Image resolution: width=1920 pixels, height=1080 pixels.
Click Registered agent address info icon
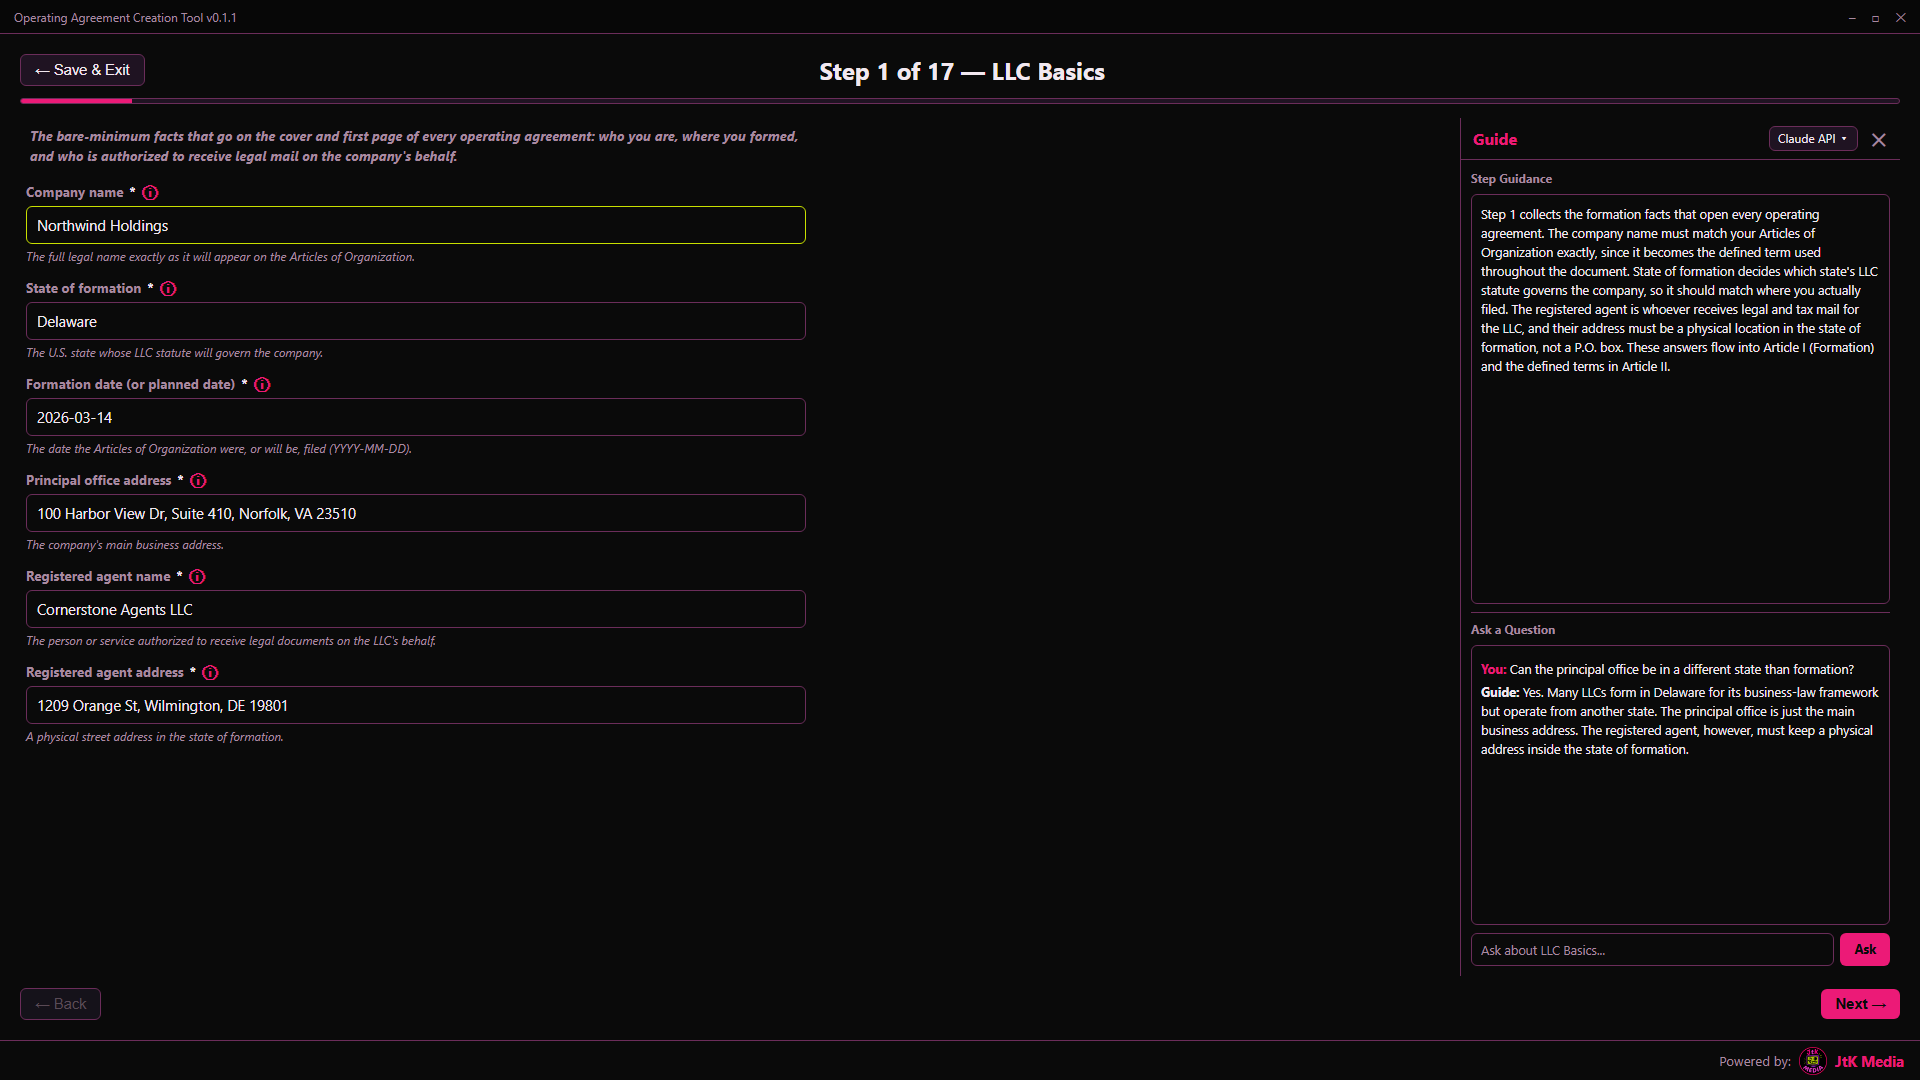[x=210, y=673]
